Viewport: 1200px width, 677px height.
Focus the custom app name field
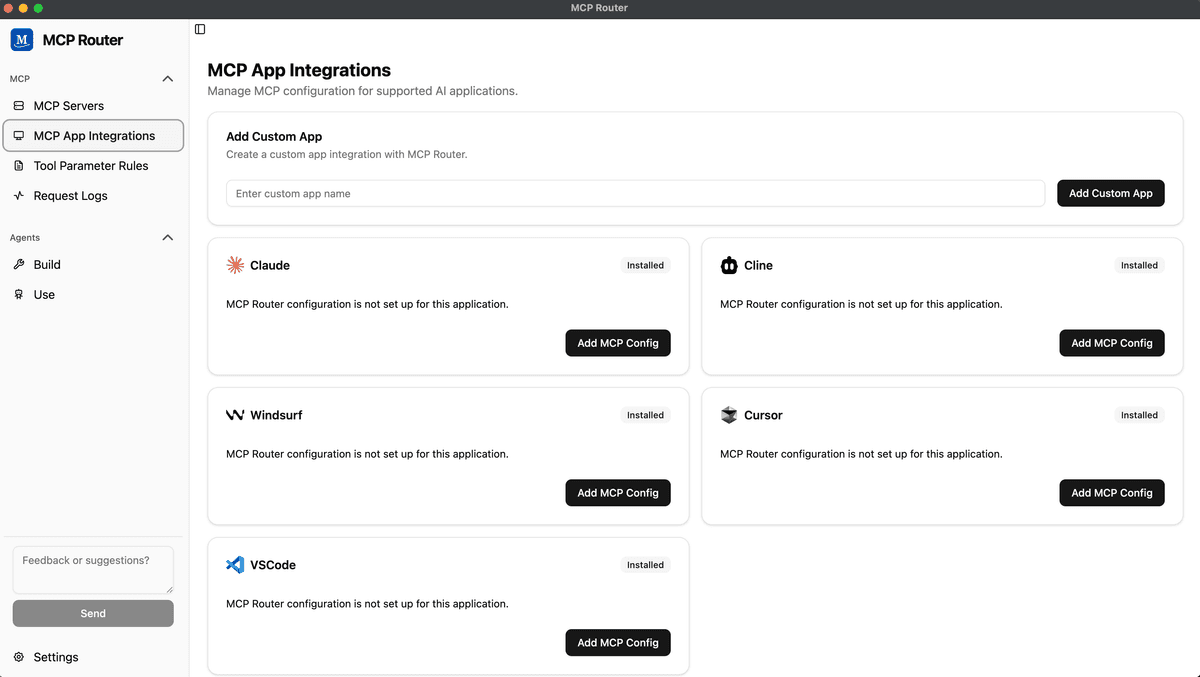tap(635, 194)
